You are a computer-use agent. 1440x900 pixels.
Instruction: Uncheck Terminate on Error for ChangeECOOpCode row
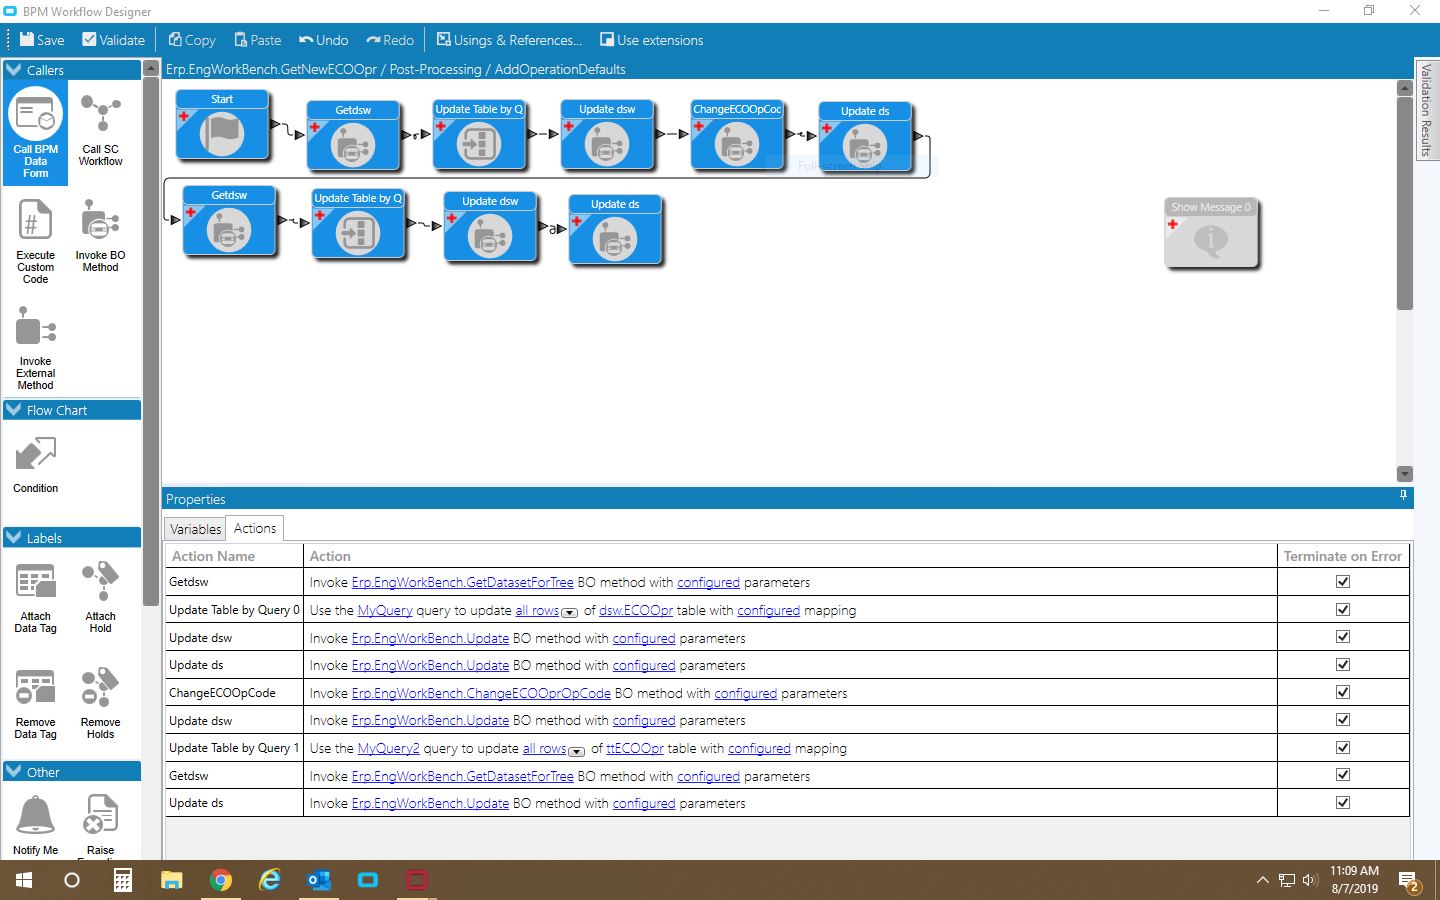point(1343,692)
